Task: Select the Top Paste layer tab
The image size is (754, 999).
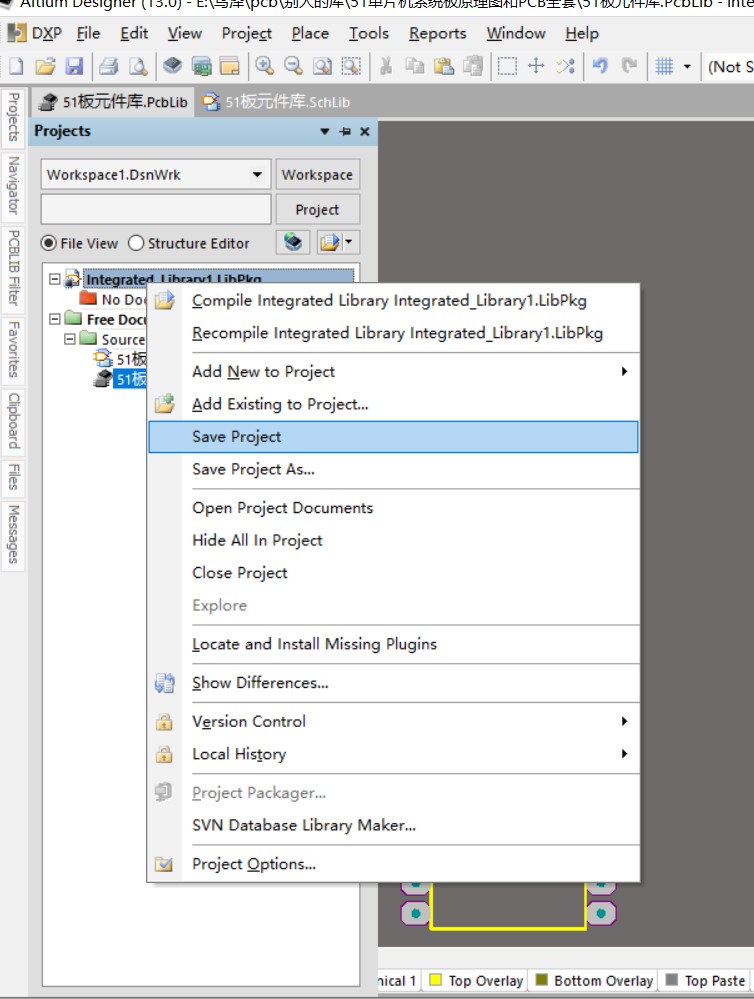Action: tap(706, 981)
